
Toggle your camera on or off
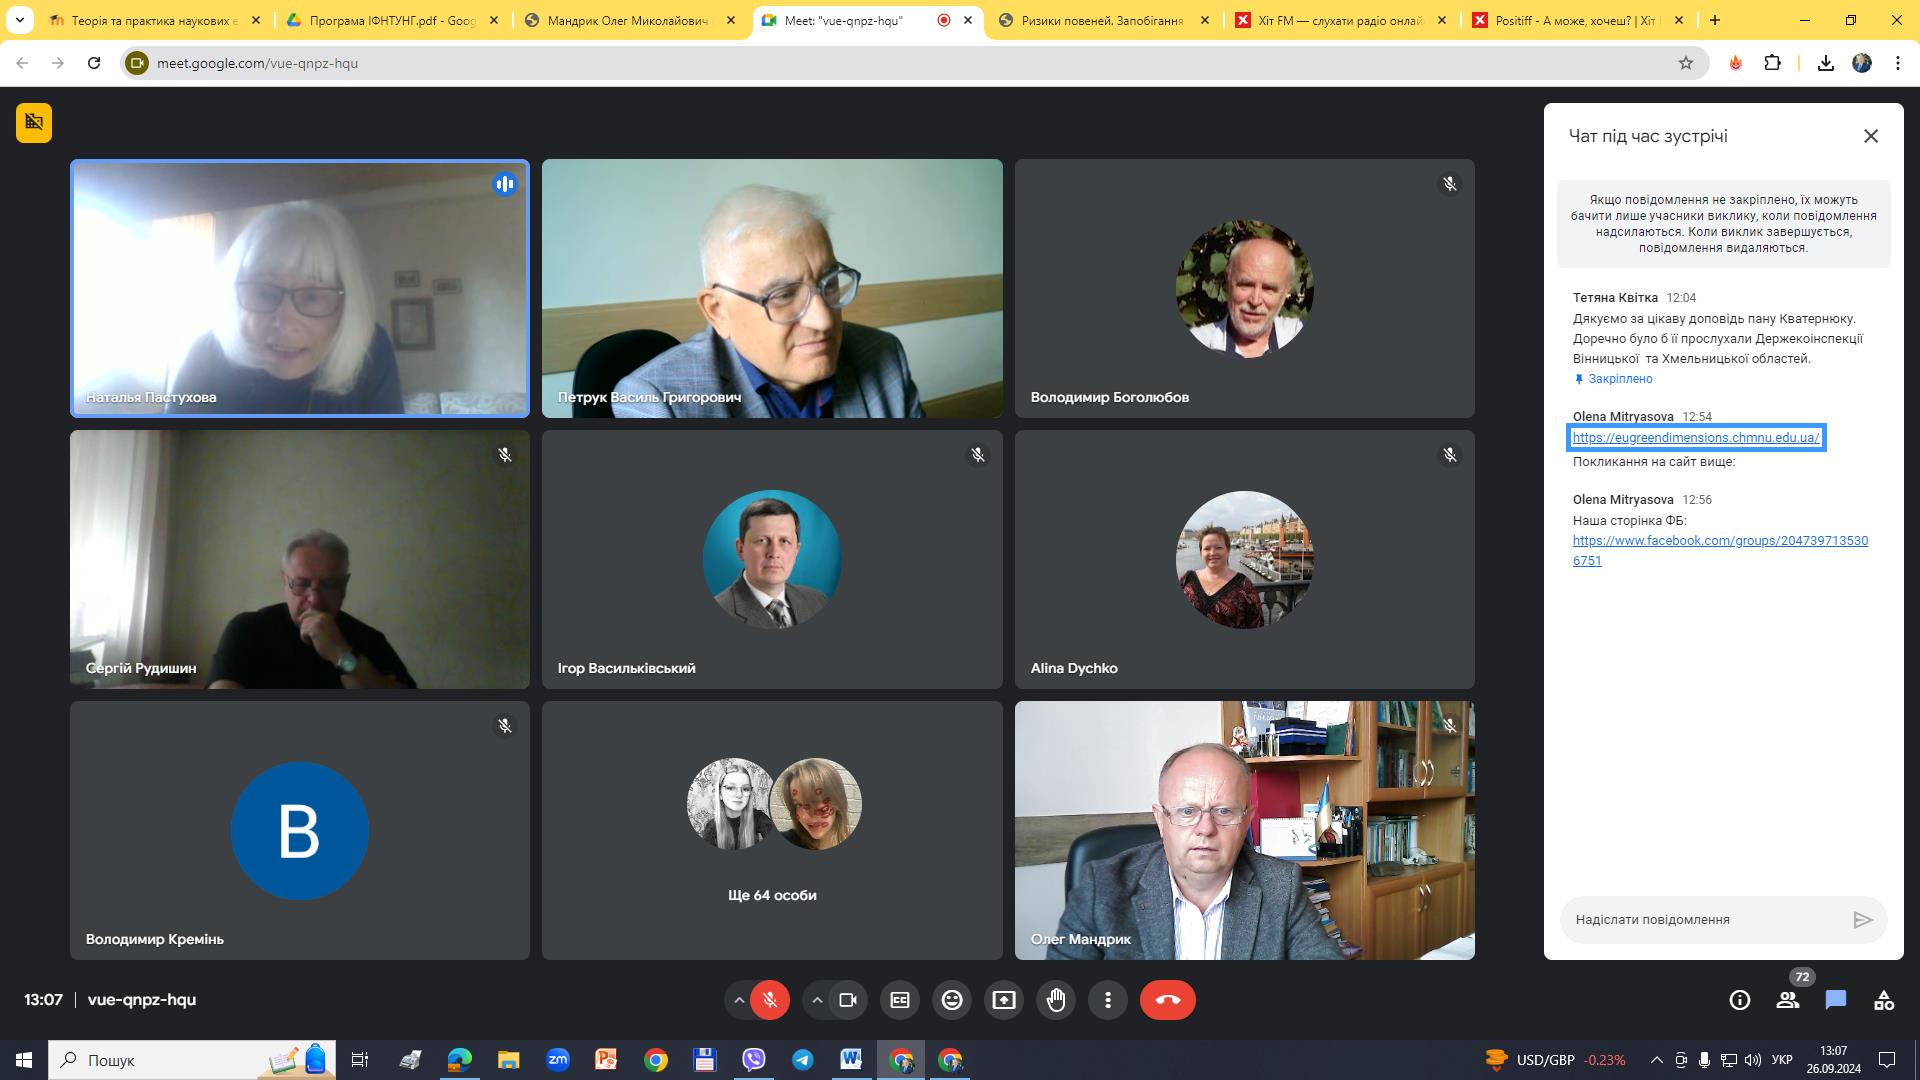coord(848,1000)
